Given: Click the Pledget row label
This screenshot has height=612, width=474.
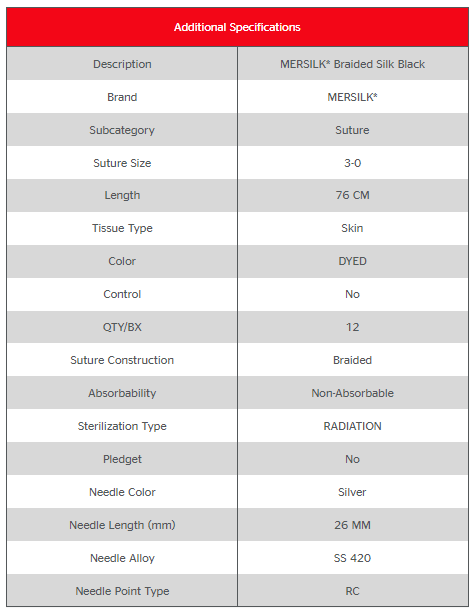Looking at the screenshot, I should tap(122, 459).
